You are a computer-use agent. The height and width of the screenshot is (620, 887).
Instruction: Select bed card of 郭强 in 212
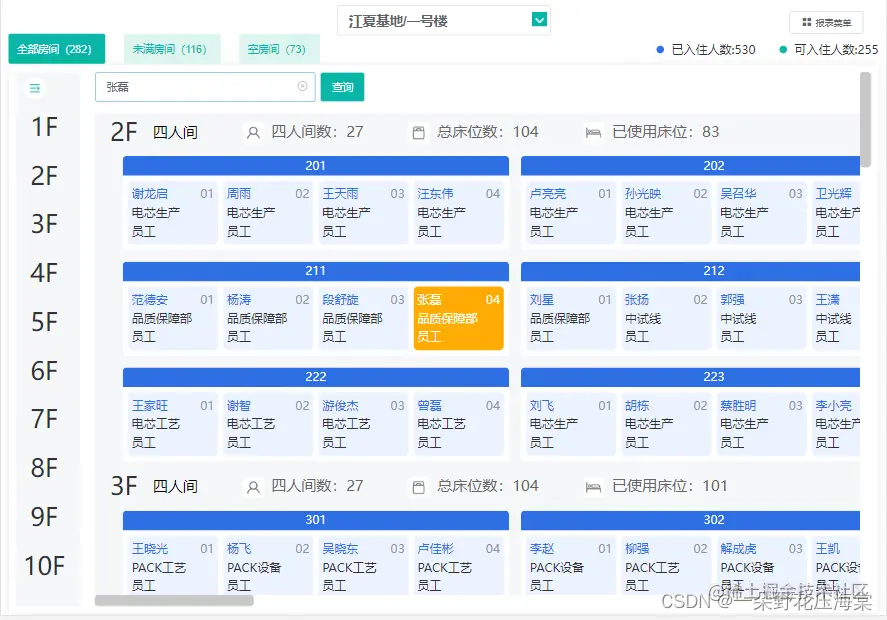click(x=761, y=318)
